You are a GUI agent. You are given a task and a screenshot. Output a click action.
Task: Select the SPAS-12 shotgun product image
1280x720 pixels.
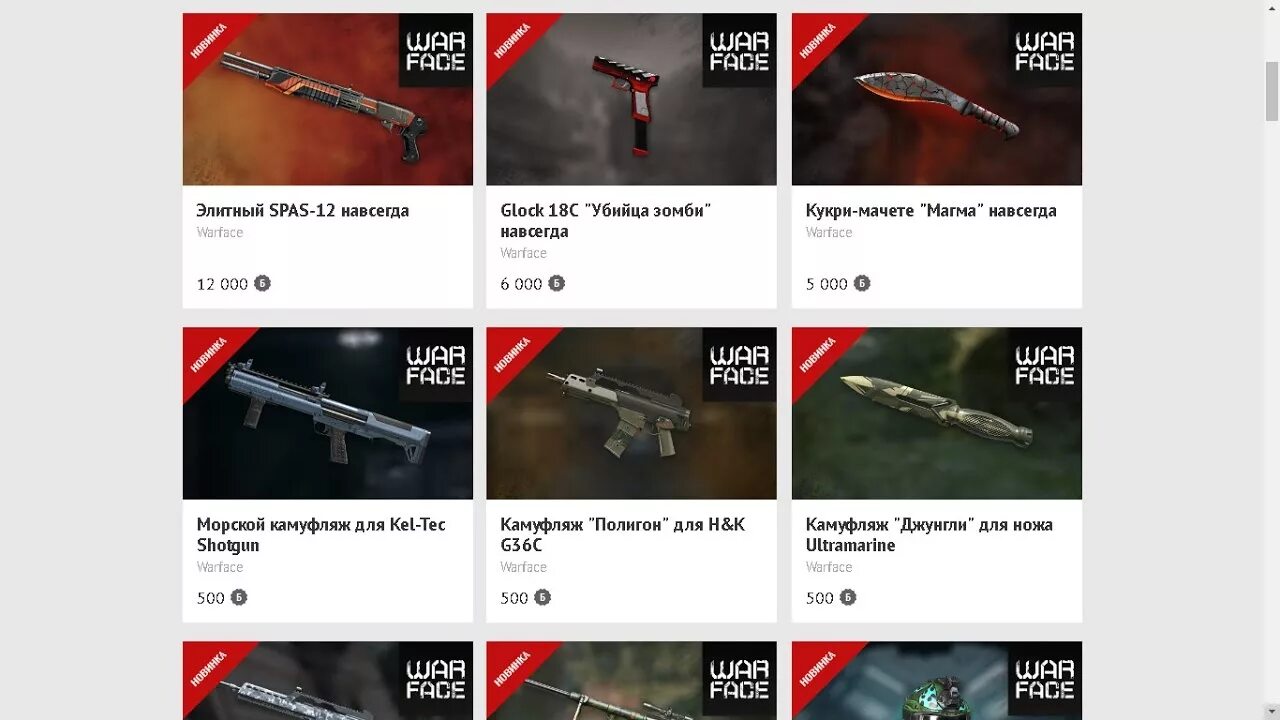coord(328,99)
